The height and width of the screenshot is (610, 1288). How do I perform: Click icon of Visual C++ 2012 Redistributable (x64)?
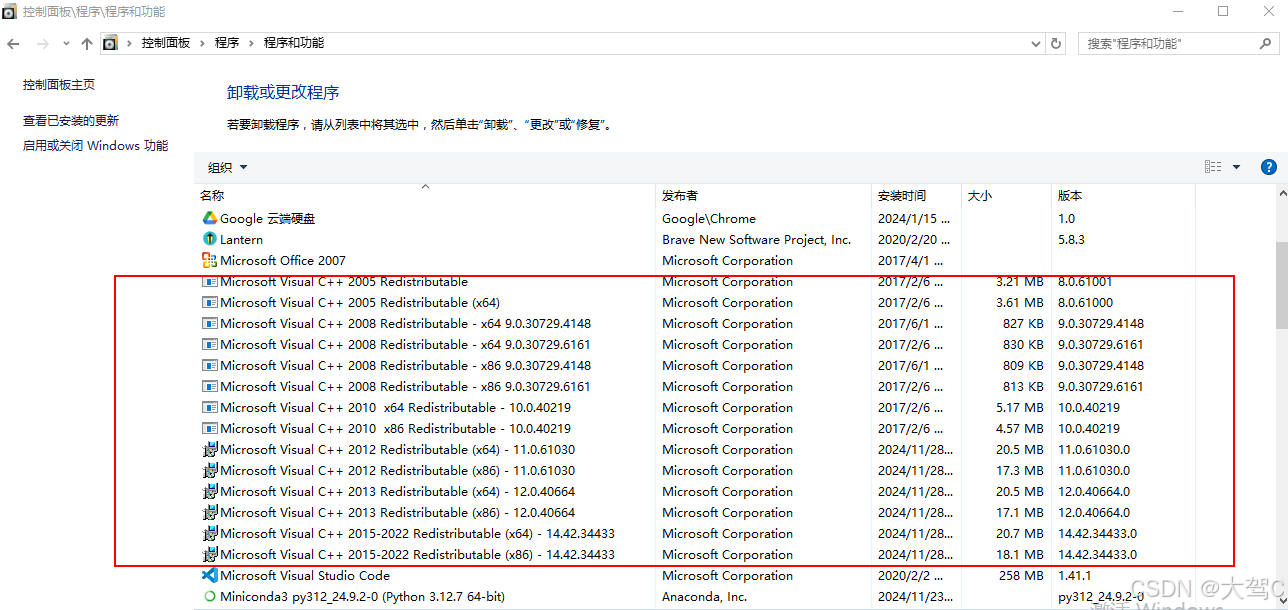(210, 449)
